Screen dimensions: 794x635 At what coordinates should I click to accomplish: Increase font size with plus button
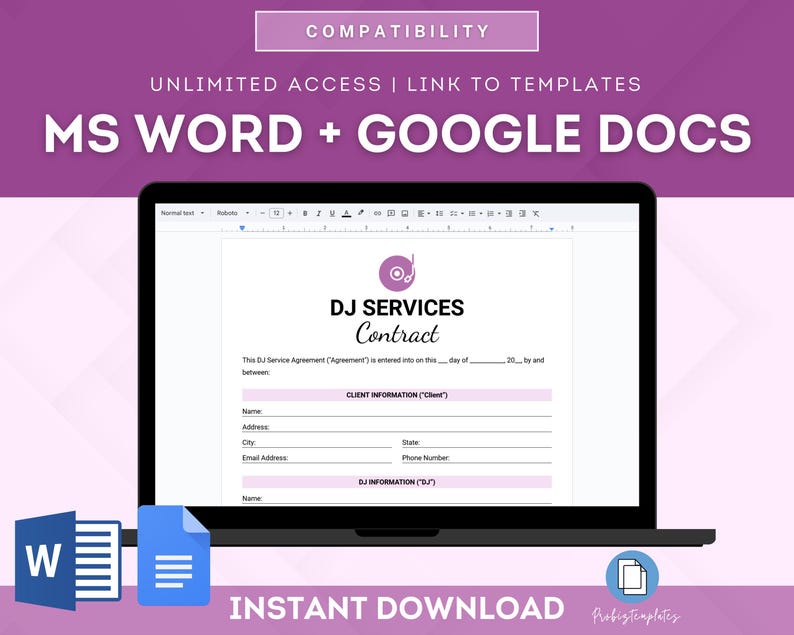tap(290, 213)
